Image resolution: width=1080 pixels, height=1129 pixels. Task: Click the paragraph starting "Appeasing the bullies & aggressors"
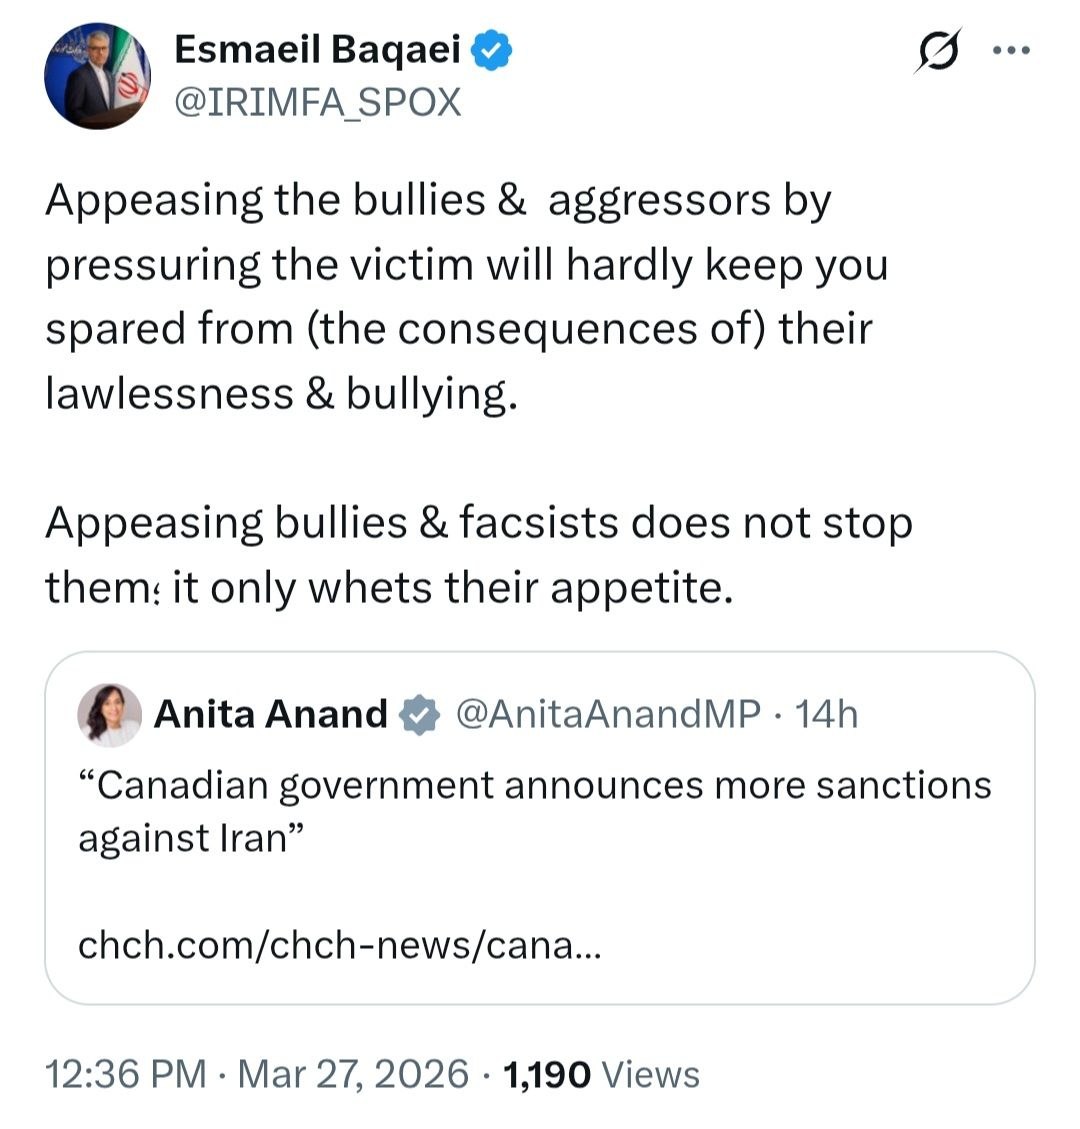click(x=466, y=297)
